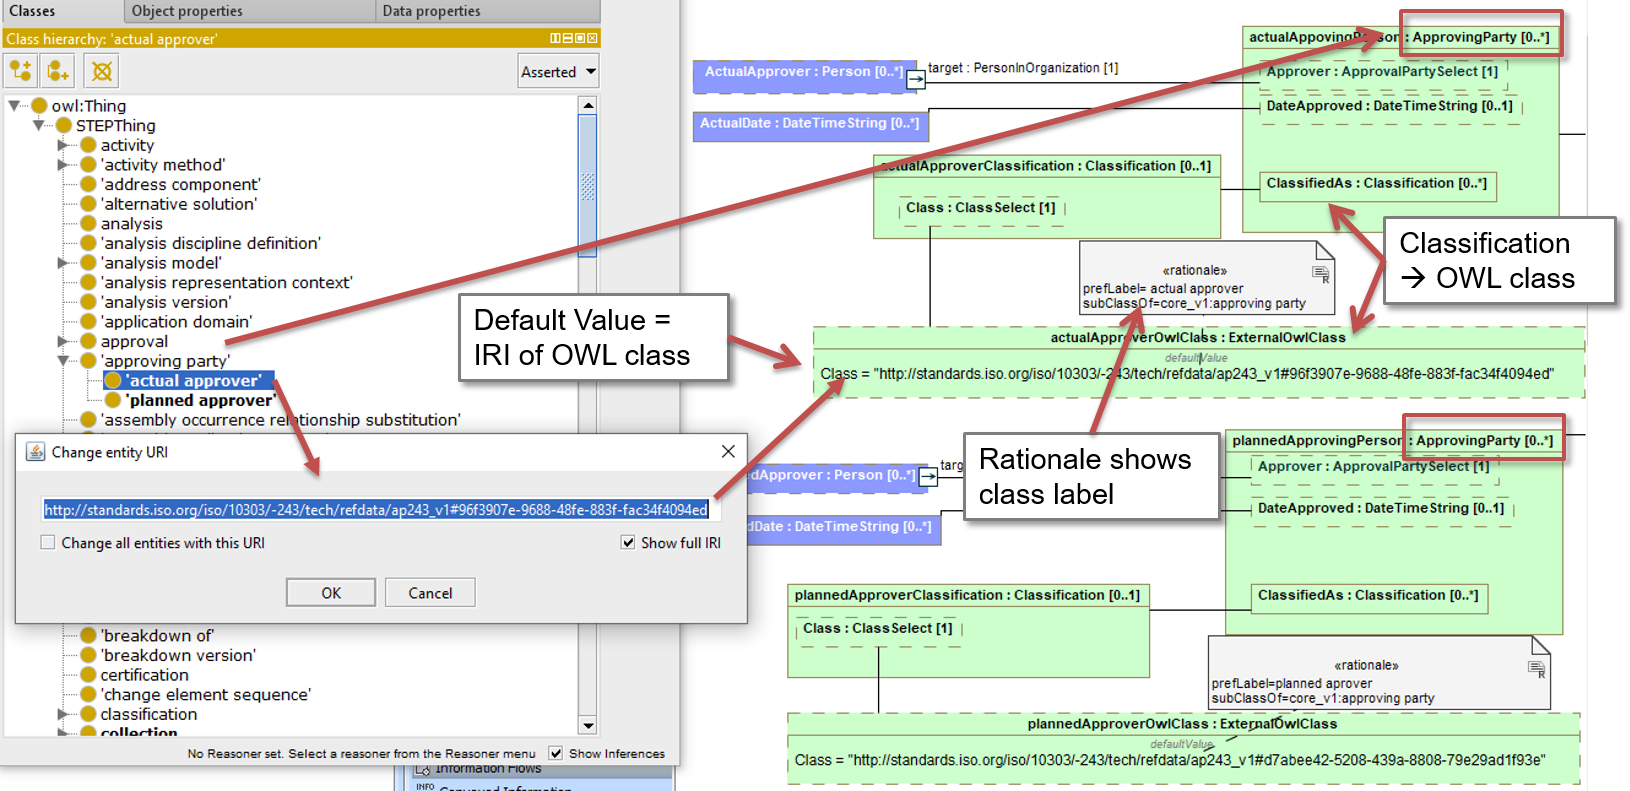1630x791 pixels.
Task: Click split-view icon in Class hierarchy header
Action: [555, 38]
